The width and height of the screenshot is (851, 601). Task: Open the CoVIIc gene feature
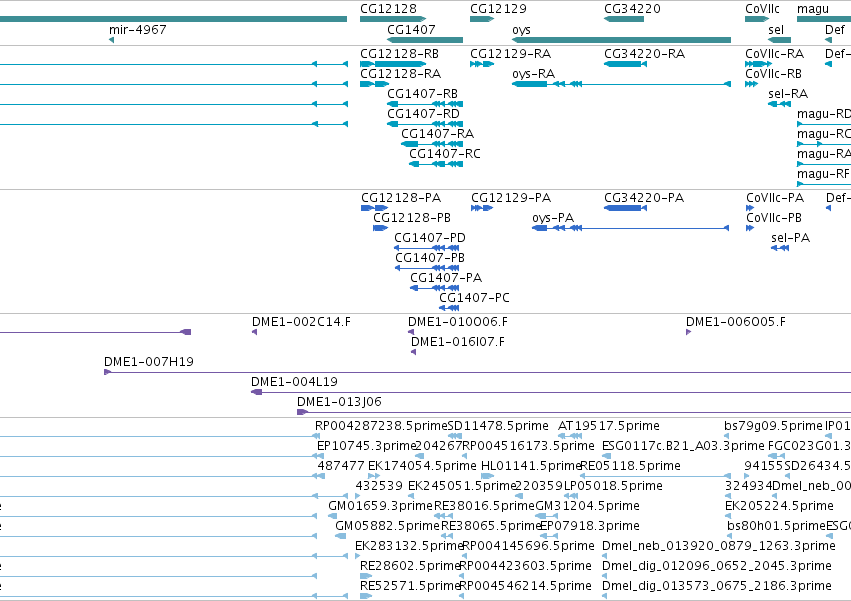[757, 19]
